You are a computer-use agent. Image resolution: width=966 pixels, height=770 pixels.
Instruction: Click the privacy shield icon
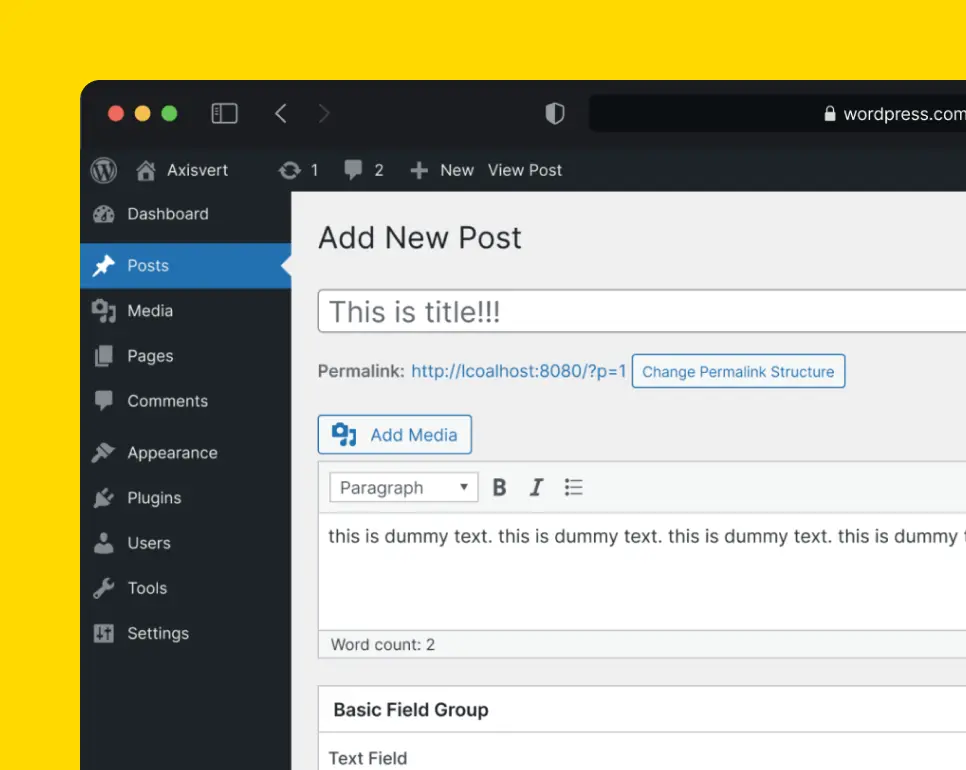pyautogui.click(x=554, y=114)
